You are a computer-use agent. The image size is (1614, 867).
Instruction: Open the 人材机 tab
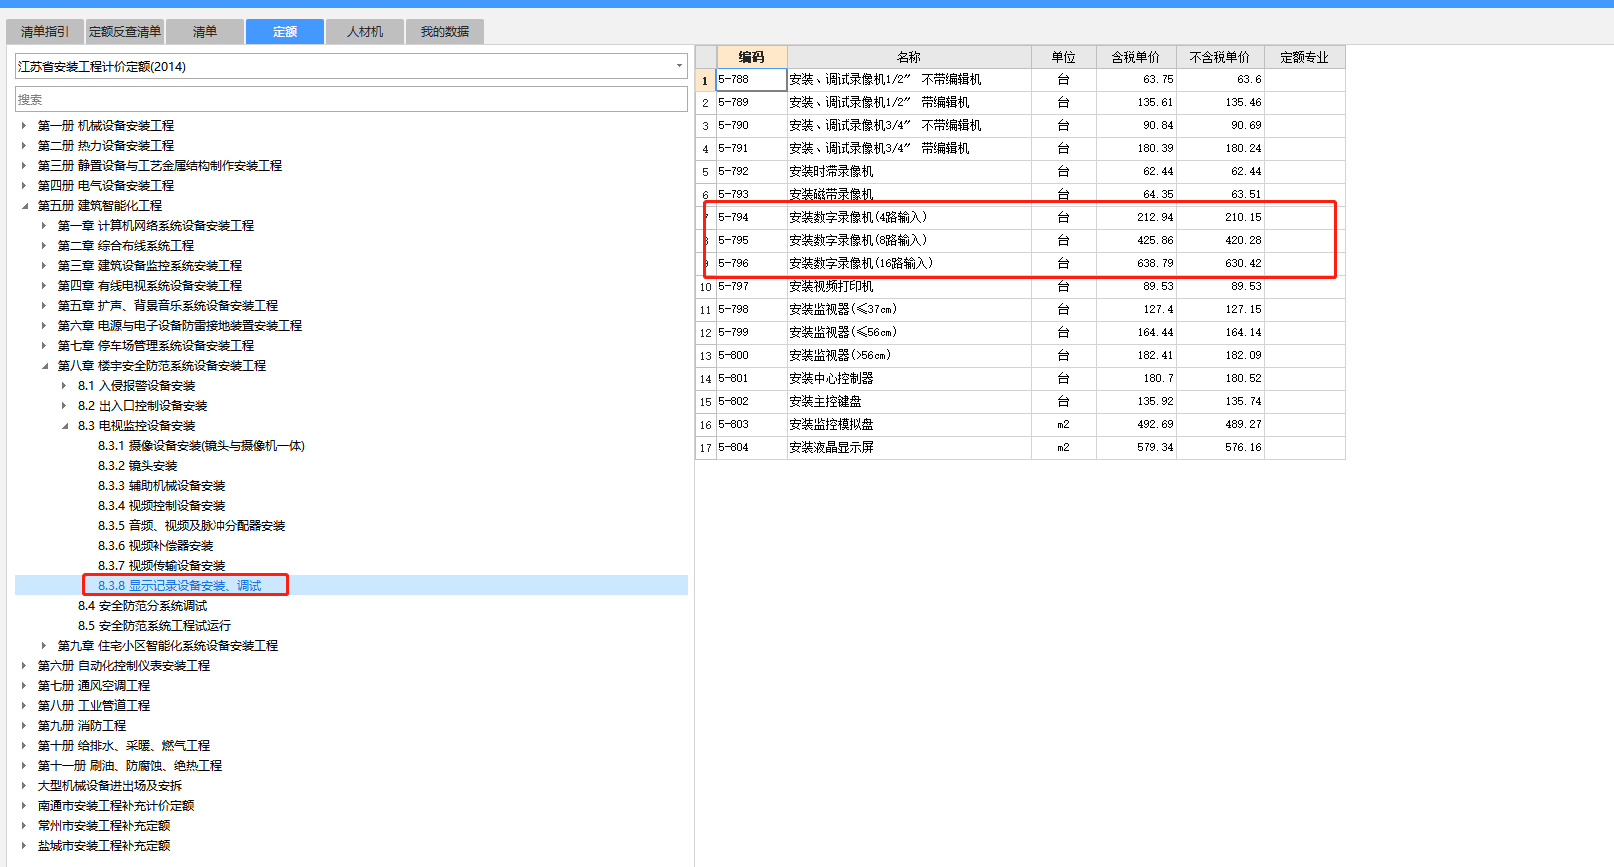(365, 32)
